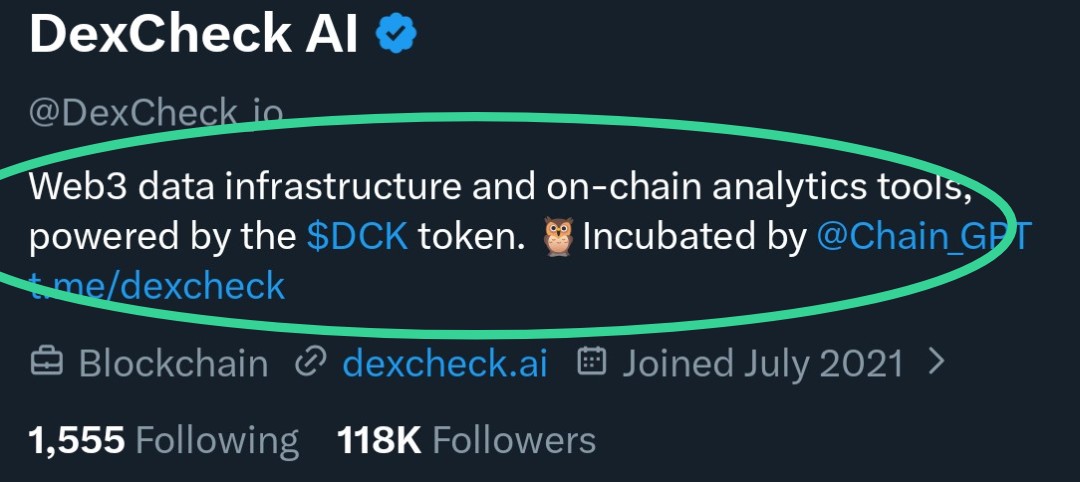The image size is (1080, 482).
Task: Open the @Chain_GPT mention
Action: click(x=923, y=239)
